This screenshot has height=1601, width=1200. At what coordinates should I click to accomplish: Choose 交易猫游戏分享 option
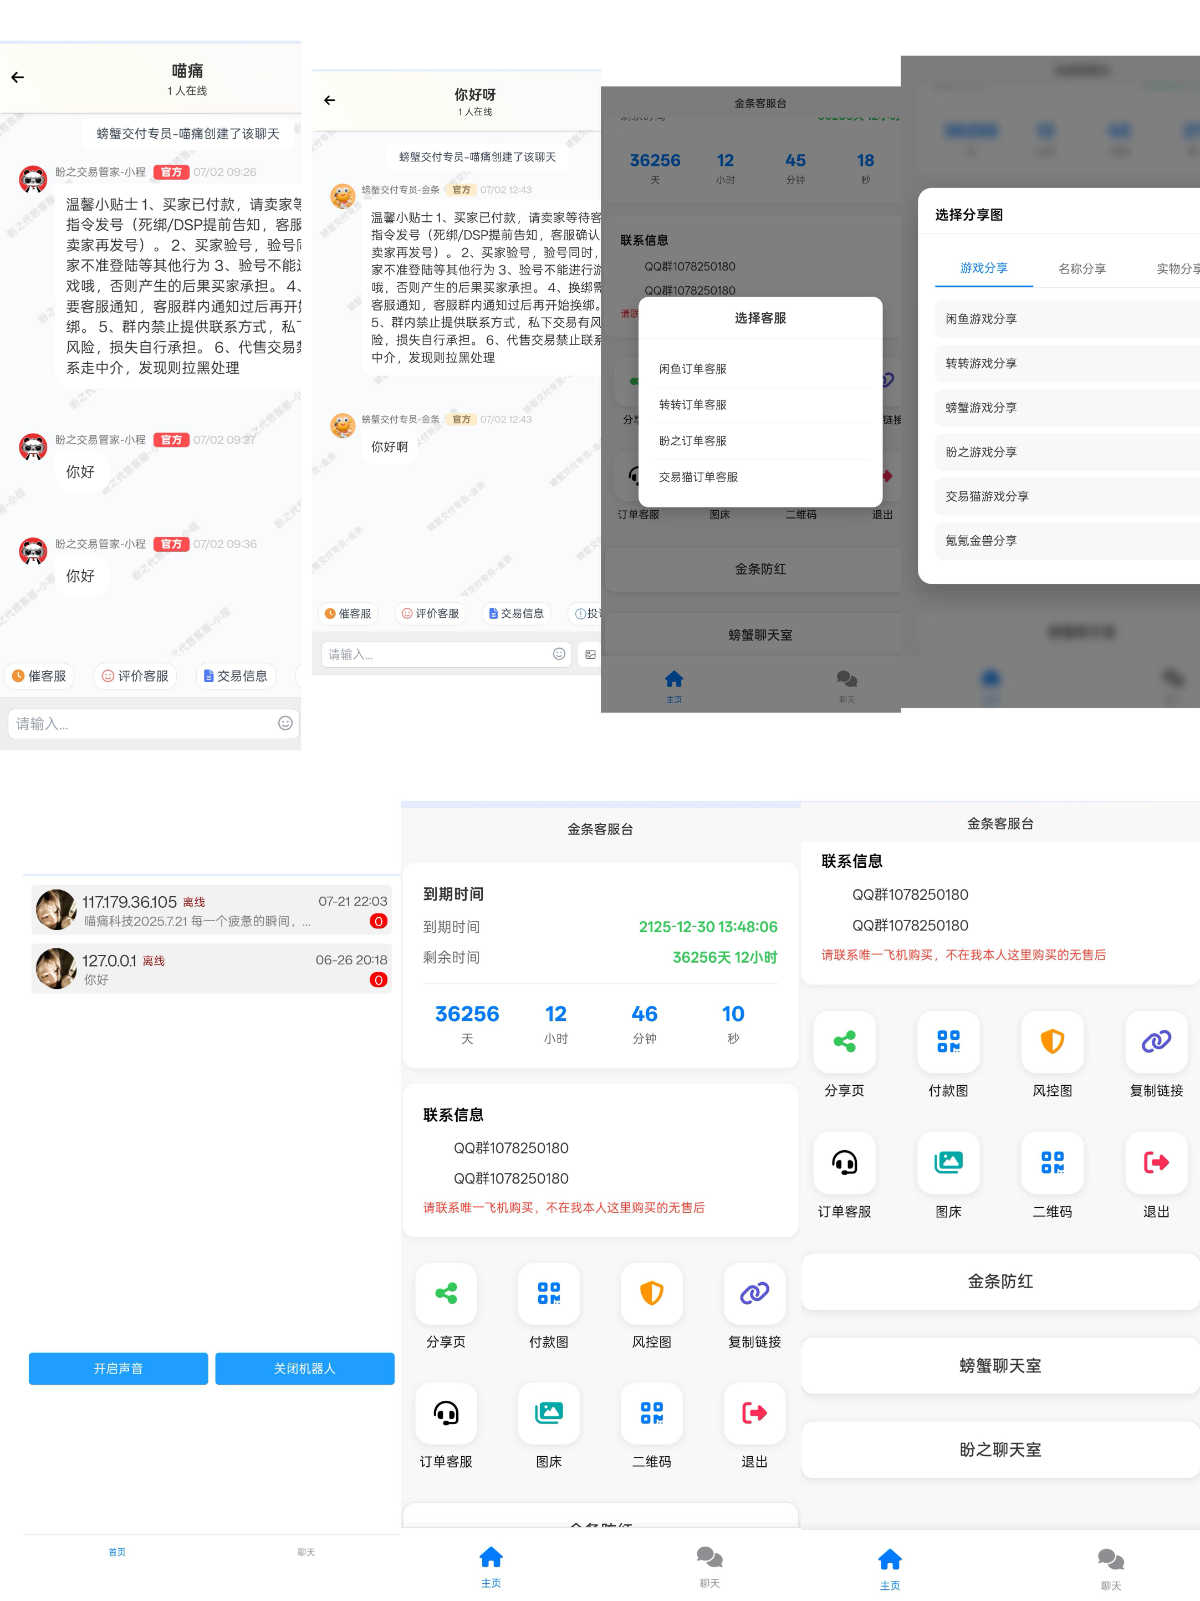click(x=1068, y=496)
